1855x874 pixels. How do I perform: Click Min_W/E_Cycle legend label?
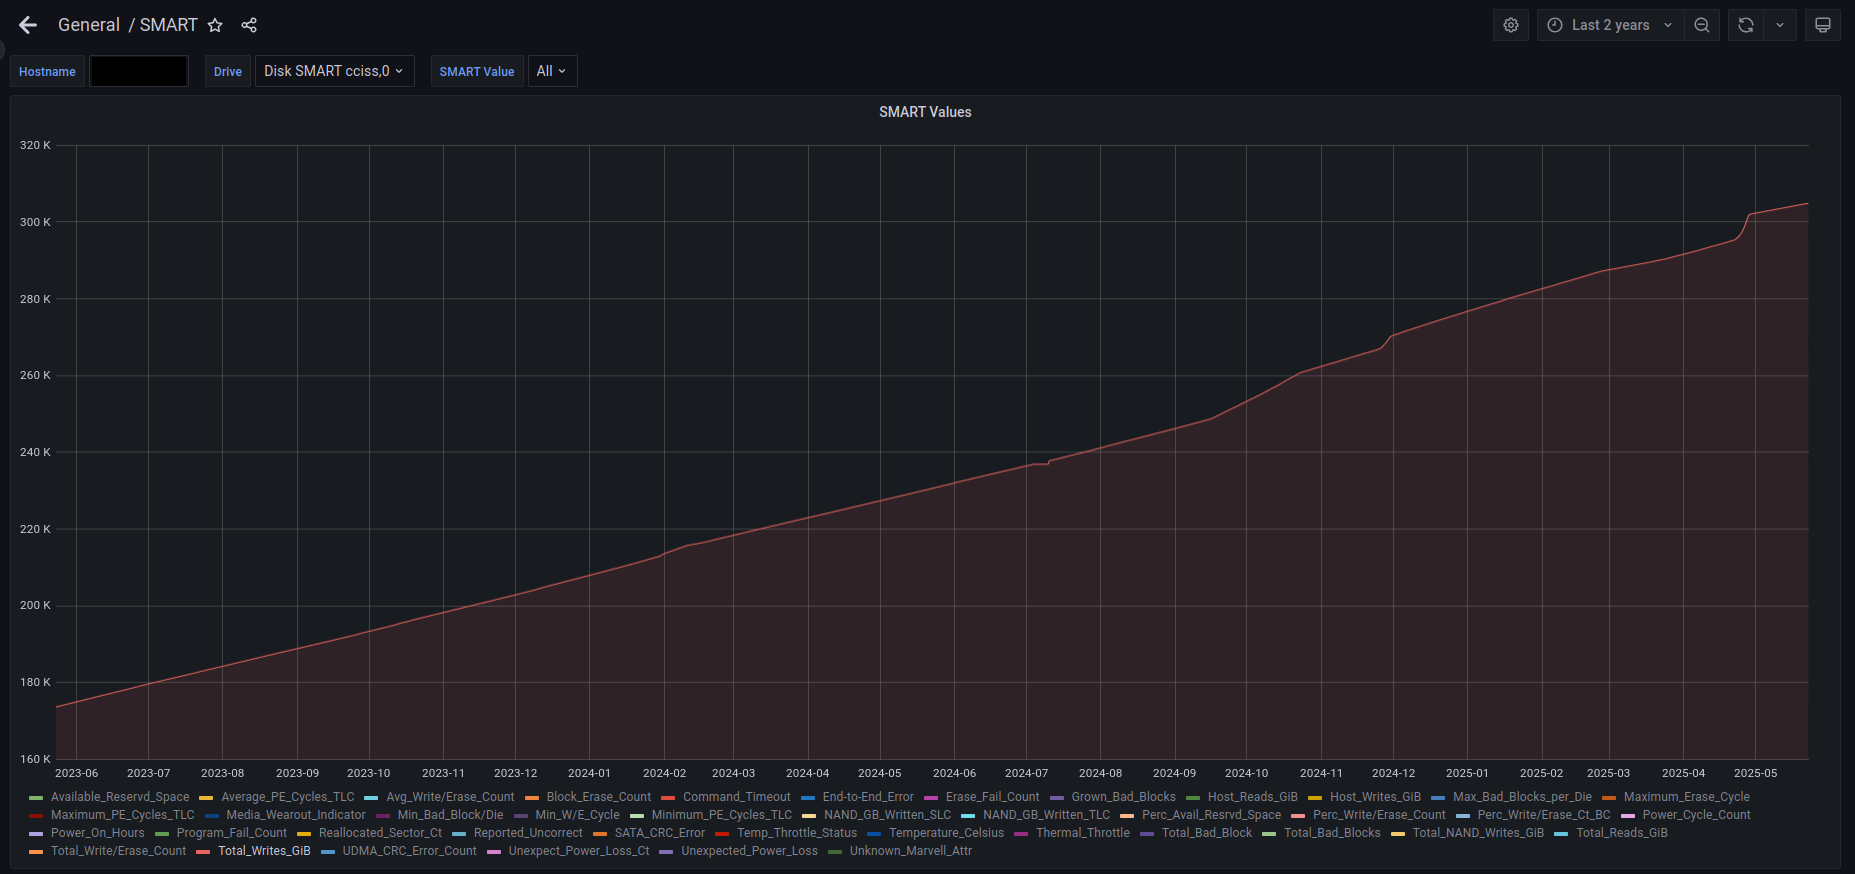coord(578,815)
